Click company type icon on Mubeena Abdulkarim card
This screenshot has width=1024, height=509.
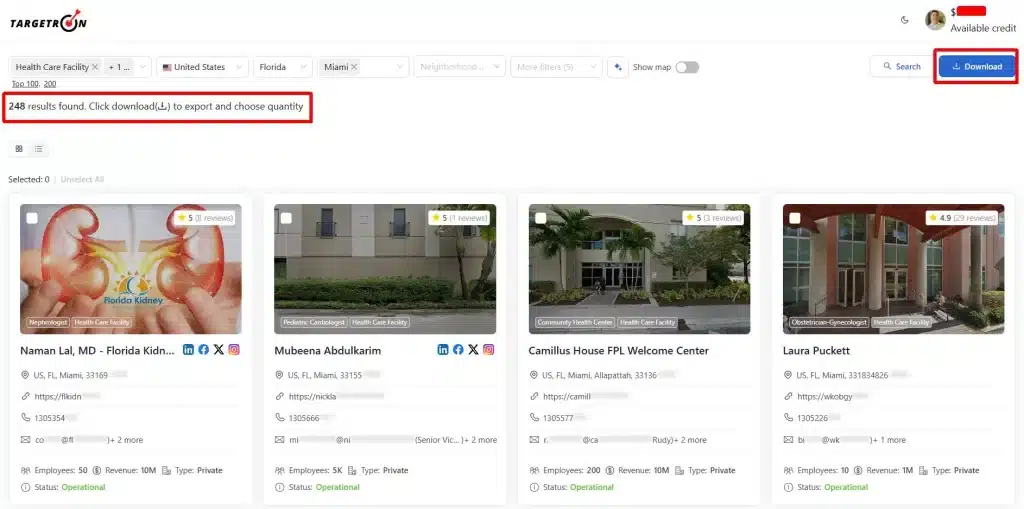pyautogui.click(x=352, y=470)
